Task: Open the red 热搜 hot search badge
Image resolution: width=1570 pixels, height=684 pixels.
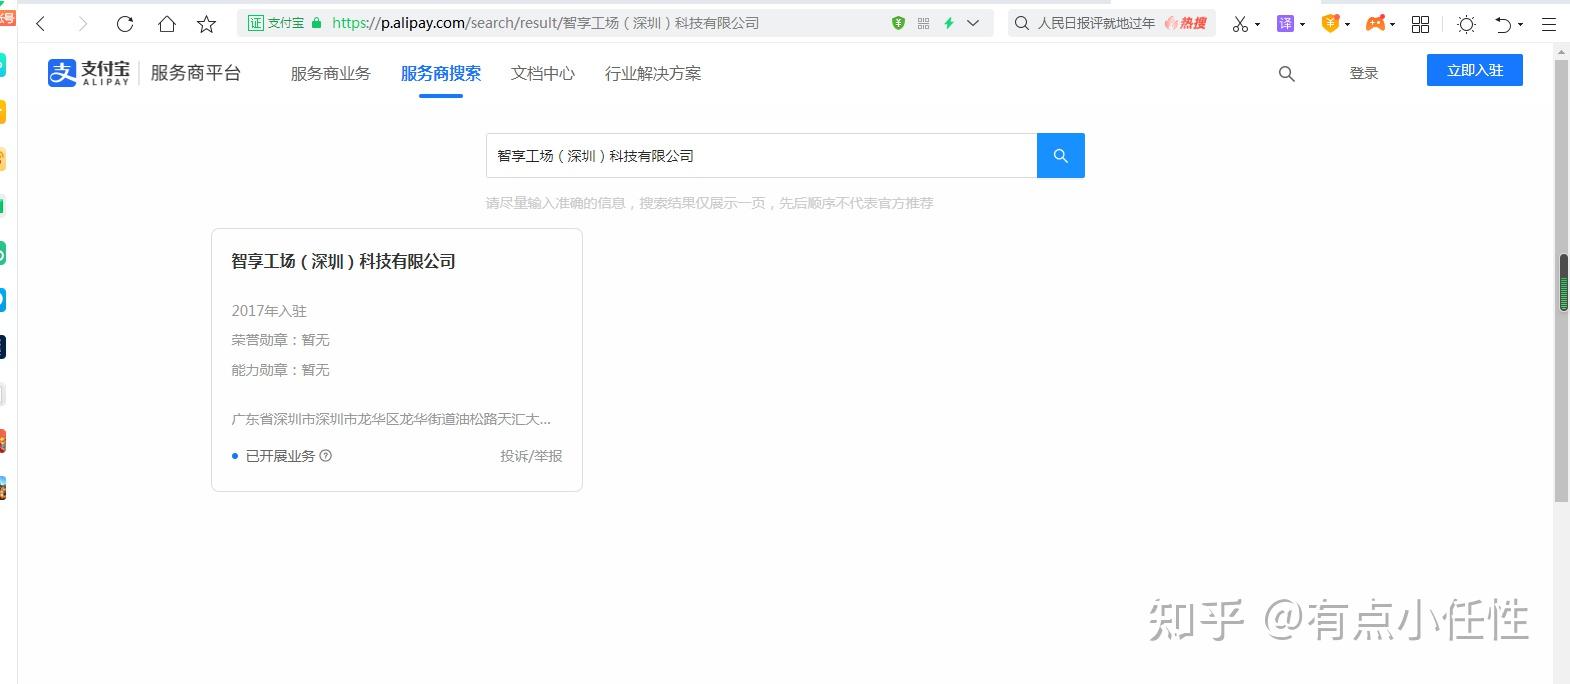Action: coord(1186,23)
